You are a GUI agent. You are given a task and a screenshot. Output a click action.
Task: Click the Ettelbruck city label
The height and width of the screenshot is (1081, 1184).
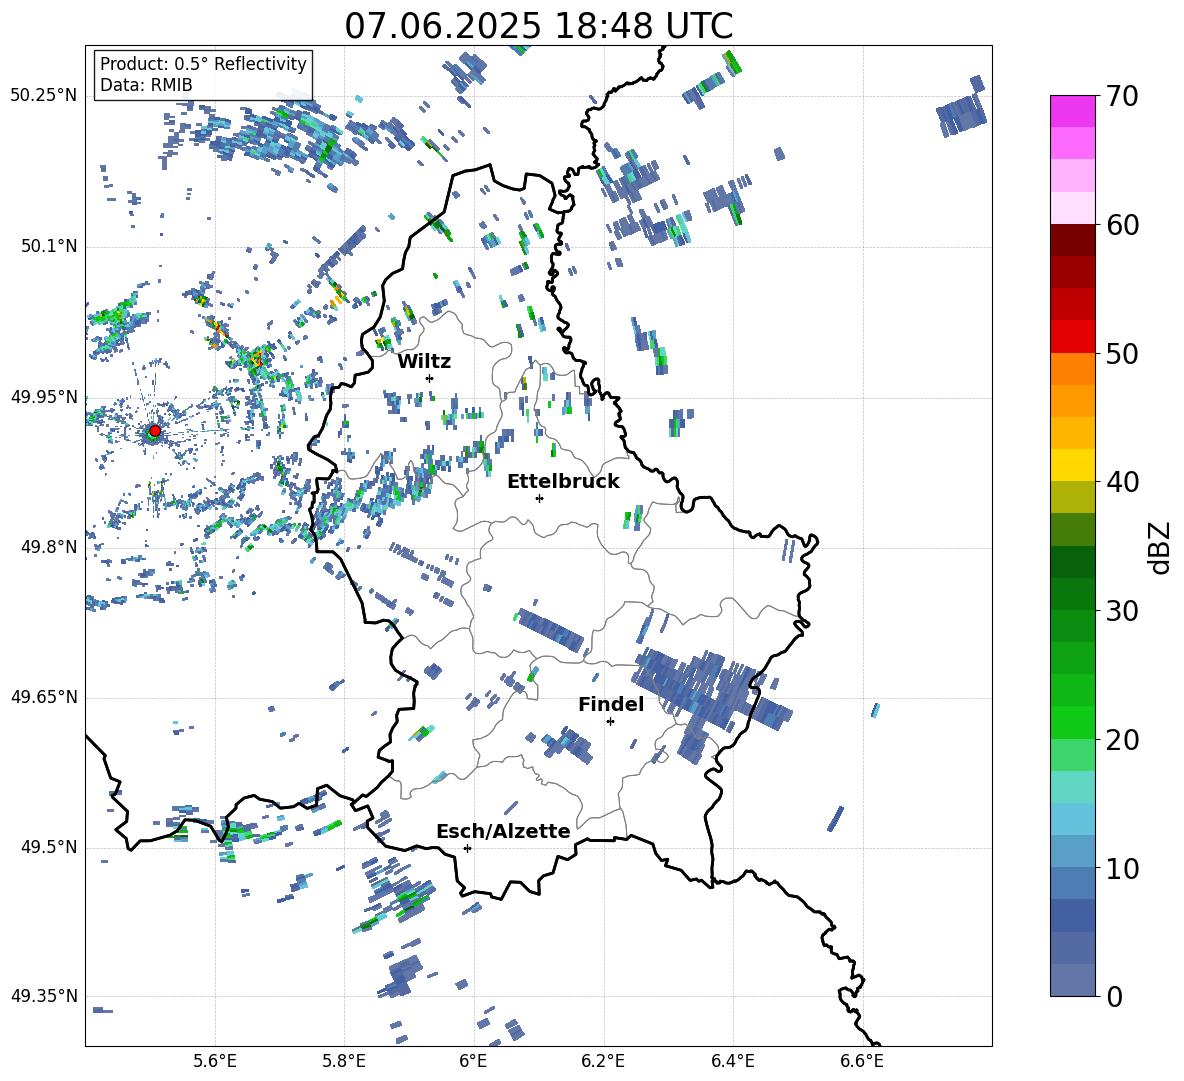[x=563, y=482]
